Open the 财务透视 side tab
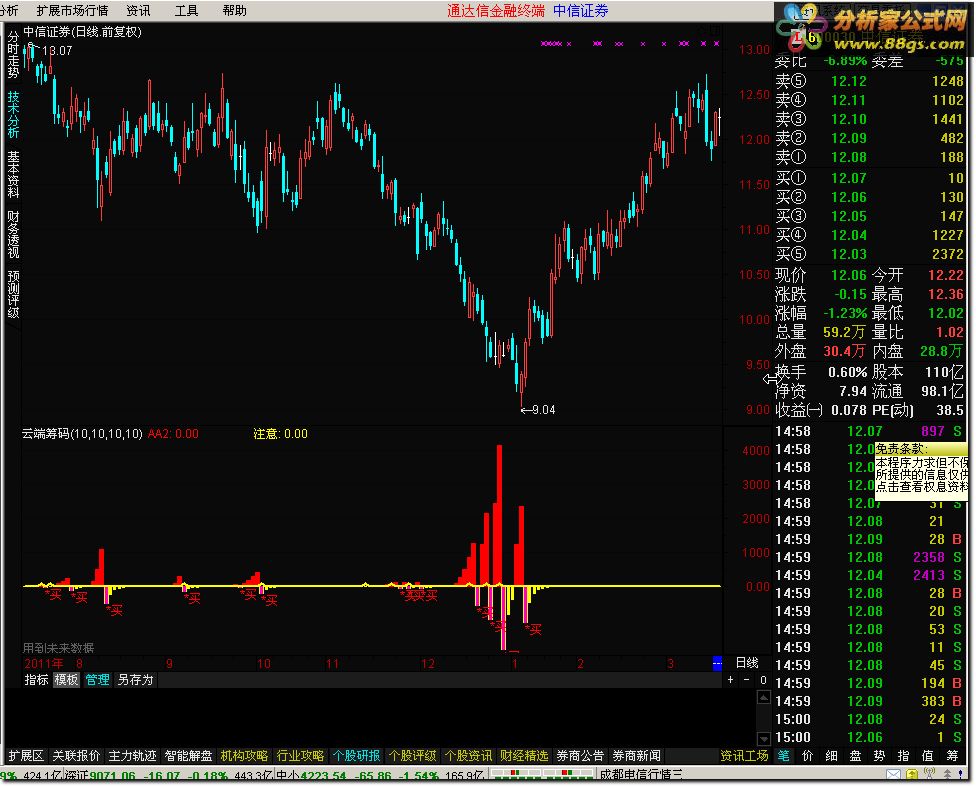The width and height of the screenshot is (976, 786). click(x=13, y=235)
